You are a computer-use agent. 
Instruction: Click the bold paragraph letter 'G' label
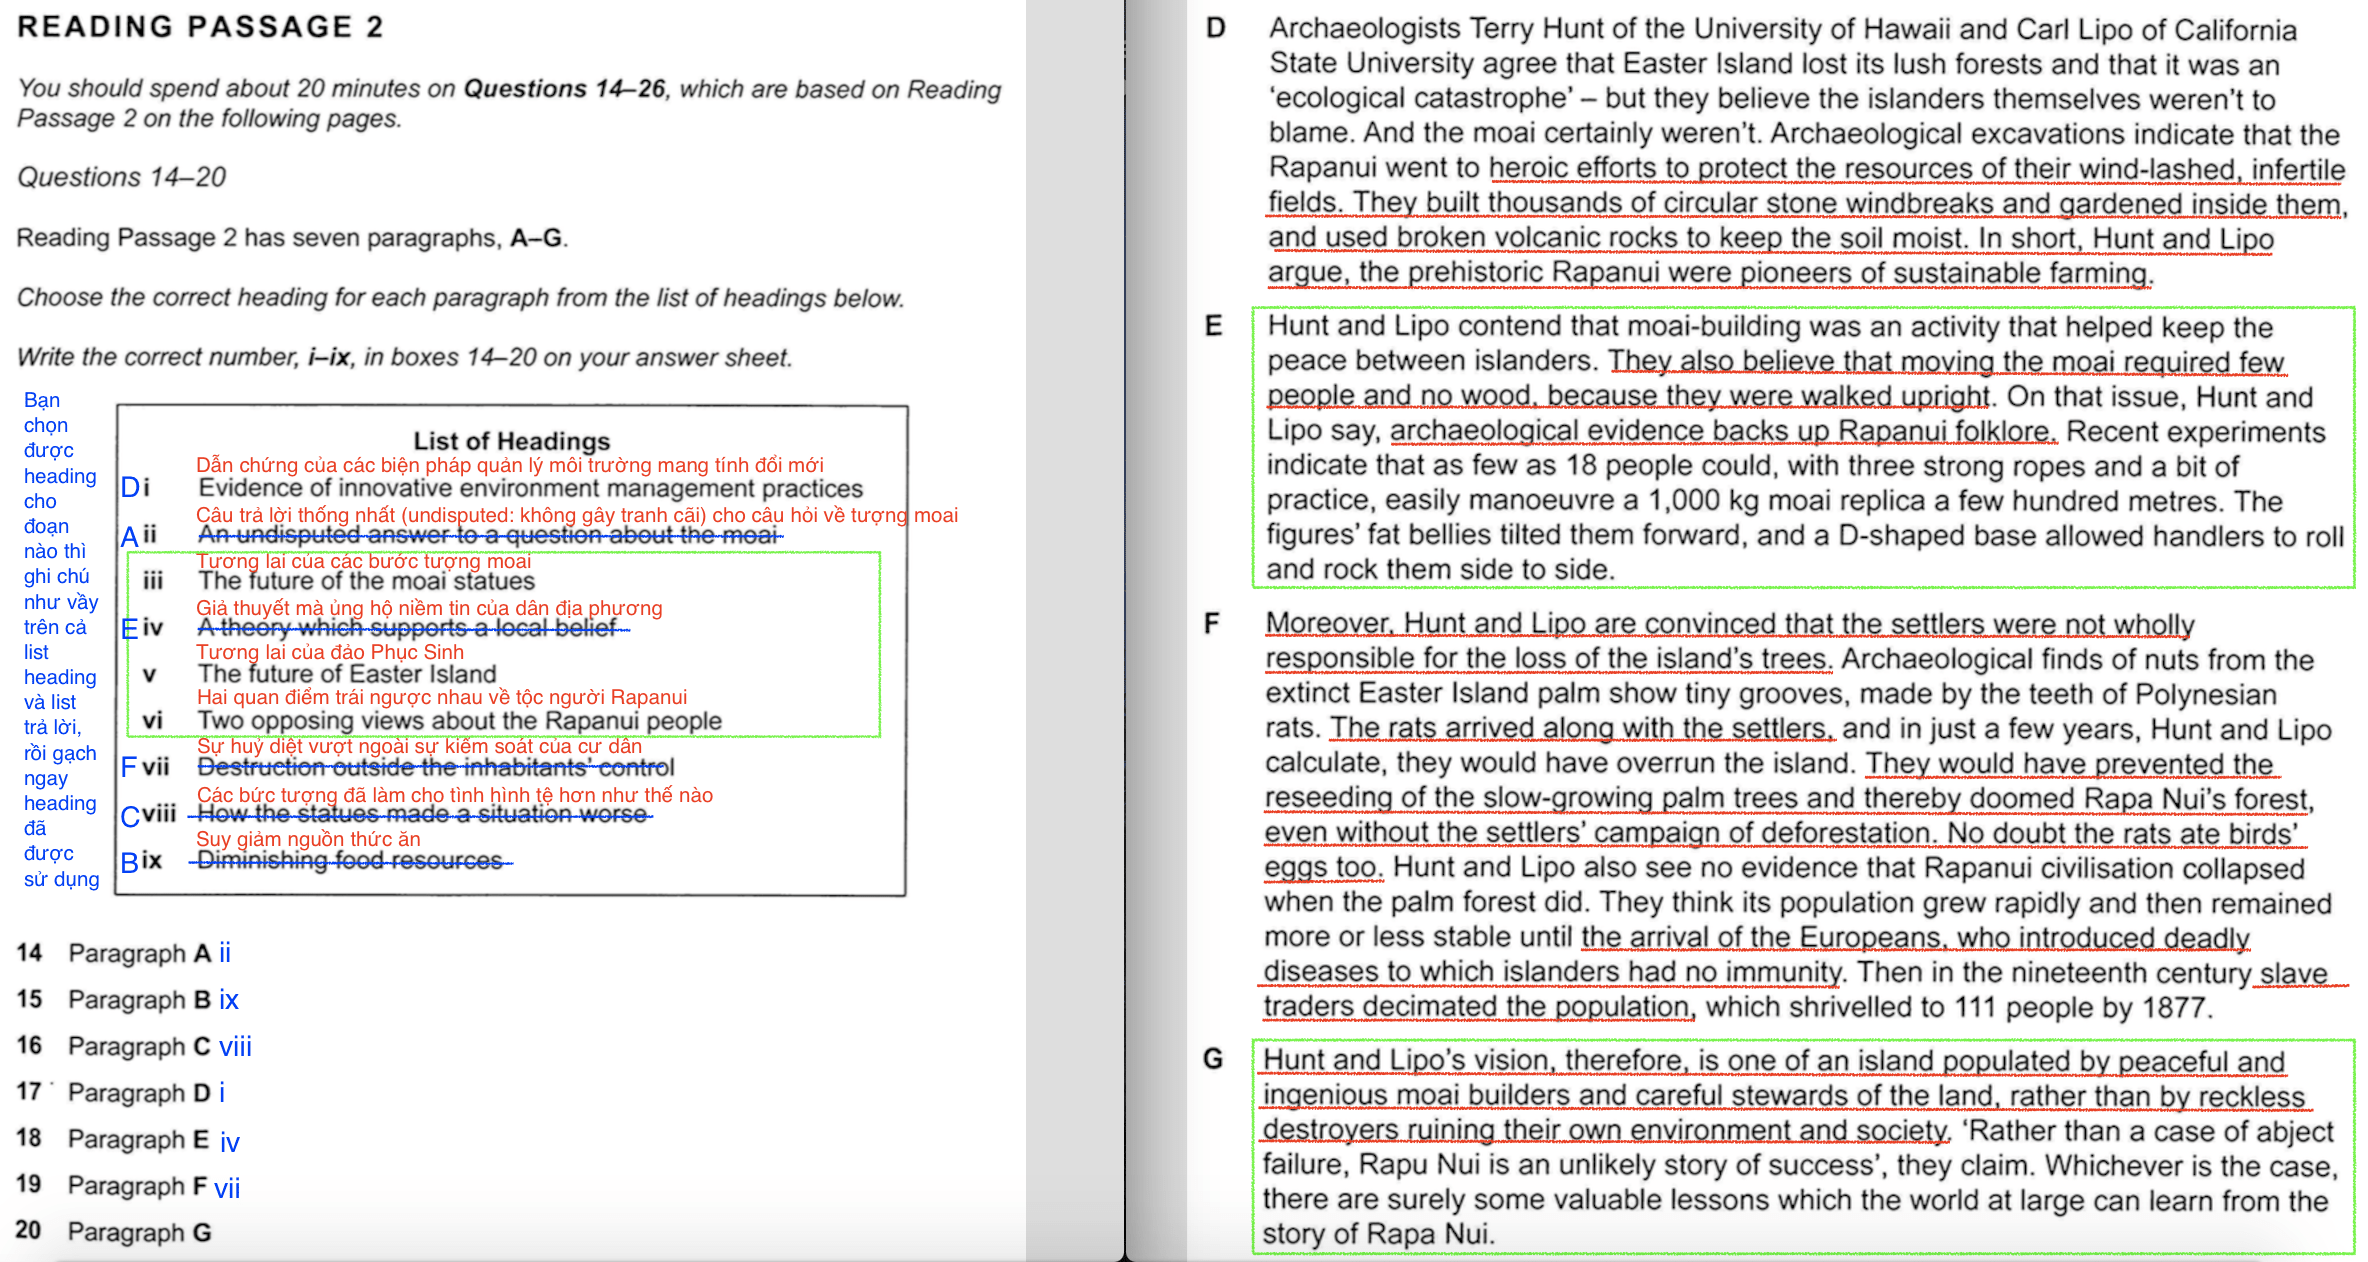pos(1212,1059)
